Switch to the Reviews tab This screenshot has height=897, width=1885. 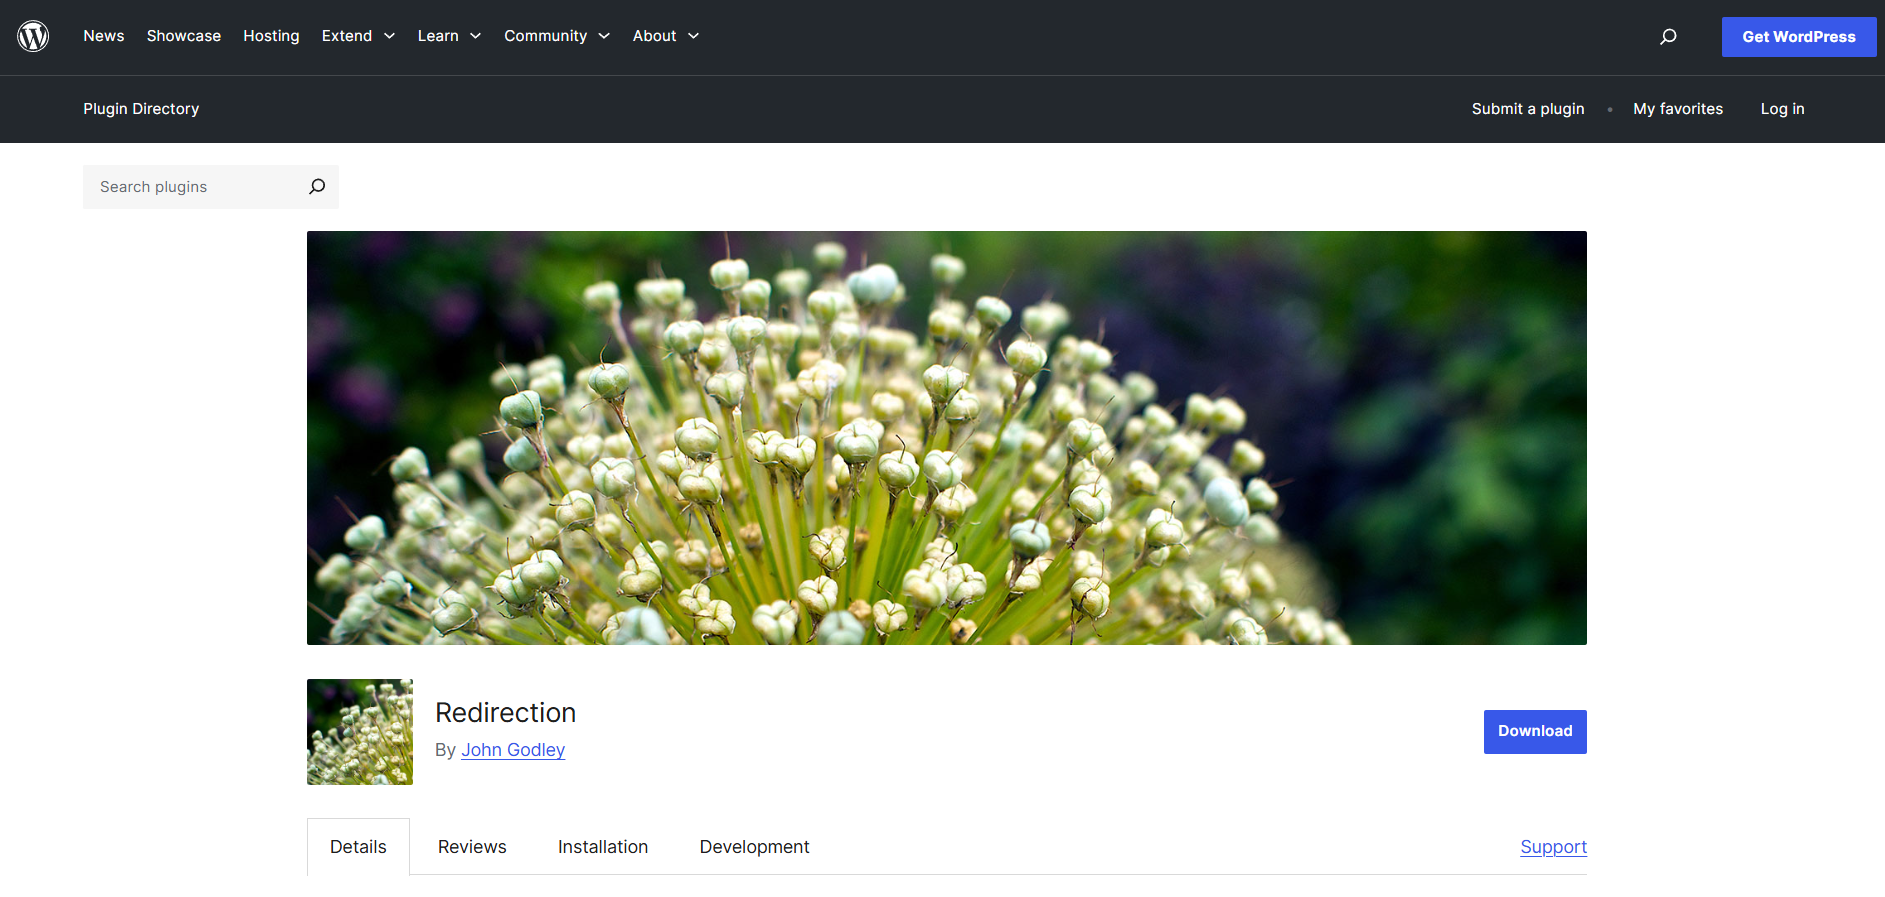coord(472,847)
